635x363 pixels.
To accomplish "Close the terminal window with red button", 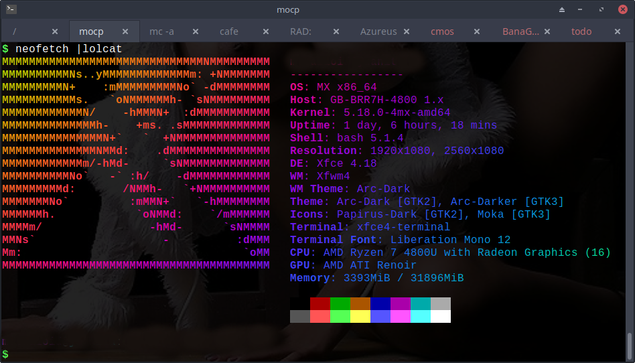I will coord(623,9).
